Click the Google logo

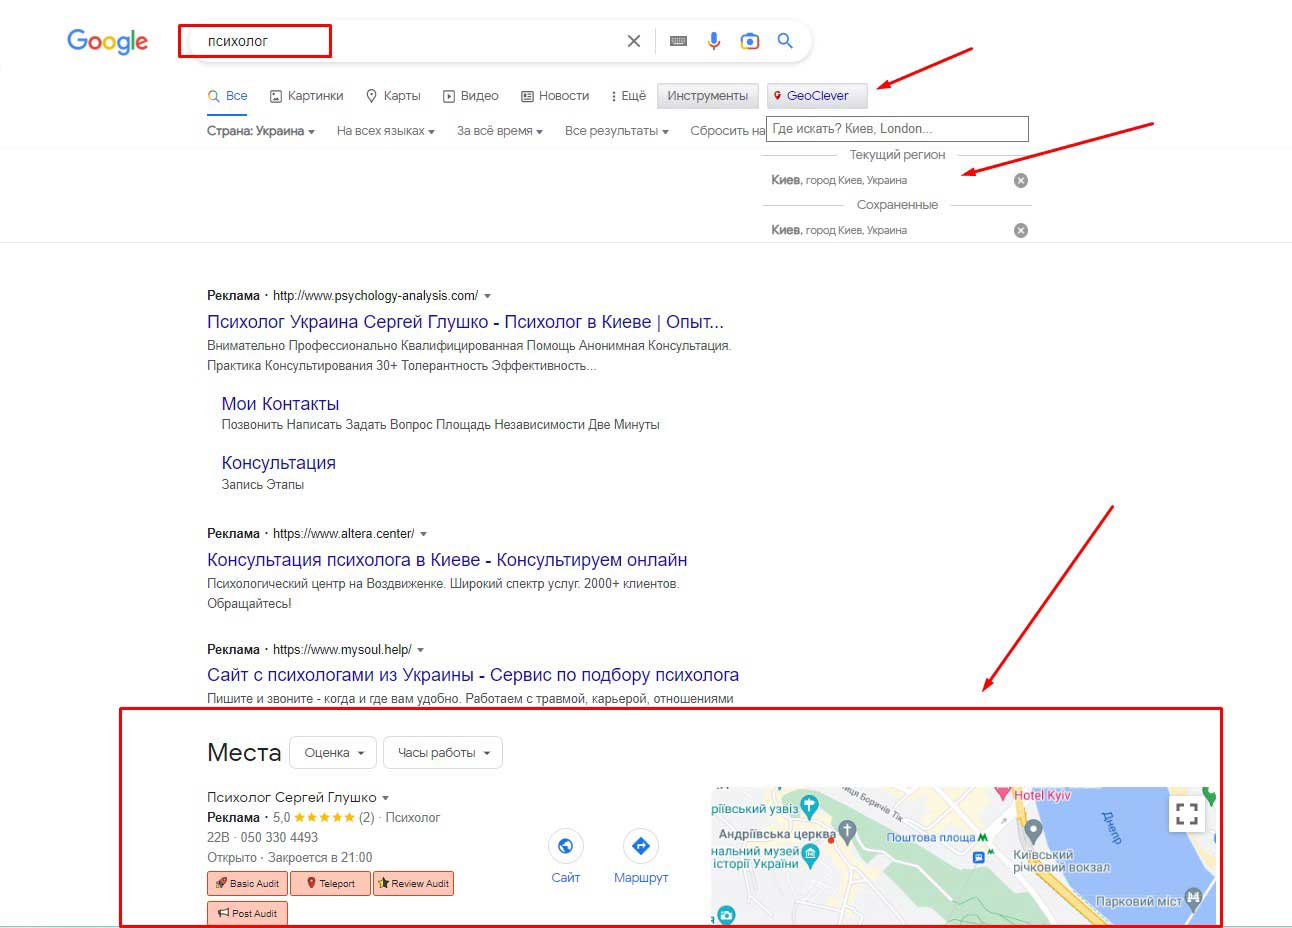click(x=107, y=41)
